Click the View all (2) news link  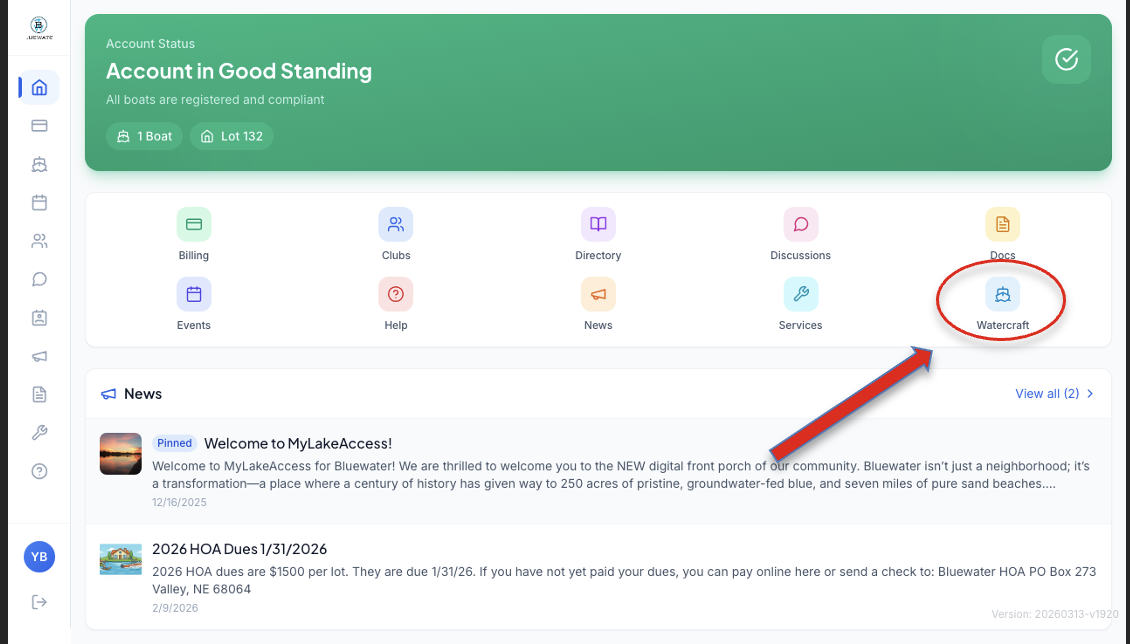pyautogui.click(x=1054, y=394)
